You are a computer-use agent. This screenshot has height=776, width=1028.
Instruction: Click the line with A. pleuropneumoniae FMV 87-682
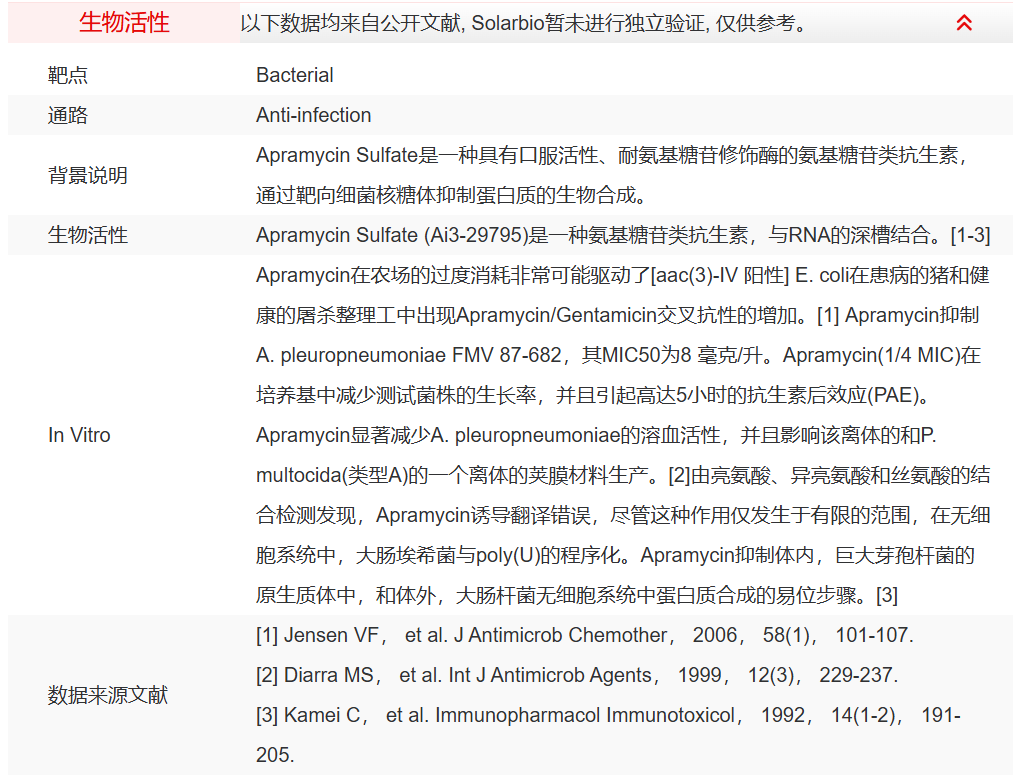tap(618, 355)
